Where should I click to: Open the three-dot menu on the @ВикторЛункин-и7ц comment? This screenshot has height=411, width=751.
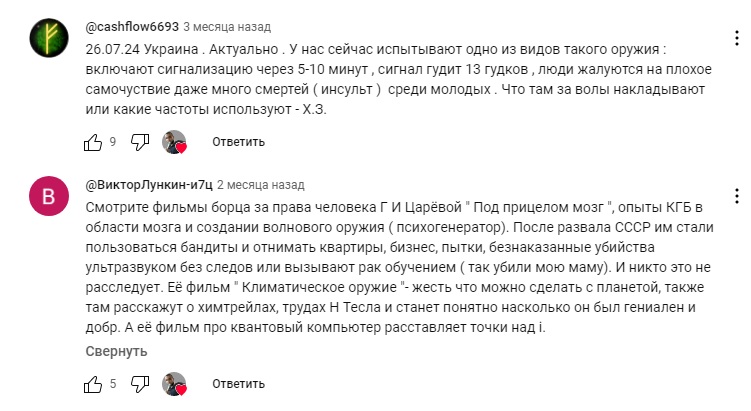click(x=737, y=196)
